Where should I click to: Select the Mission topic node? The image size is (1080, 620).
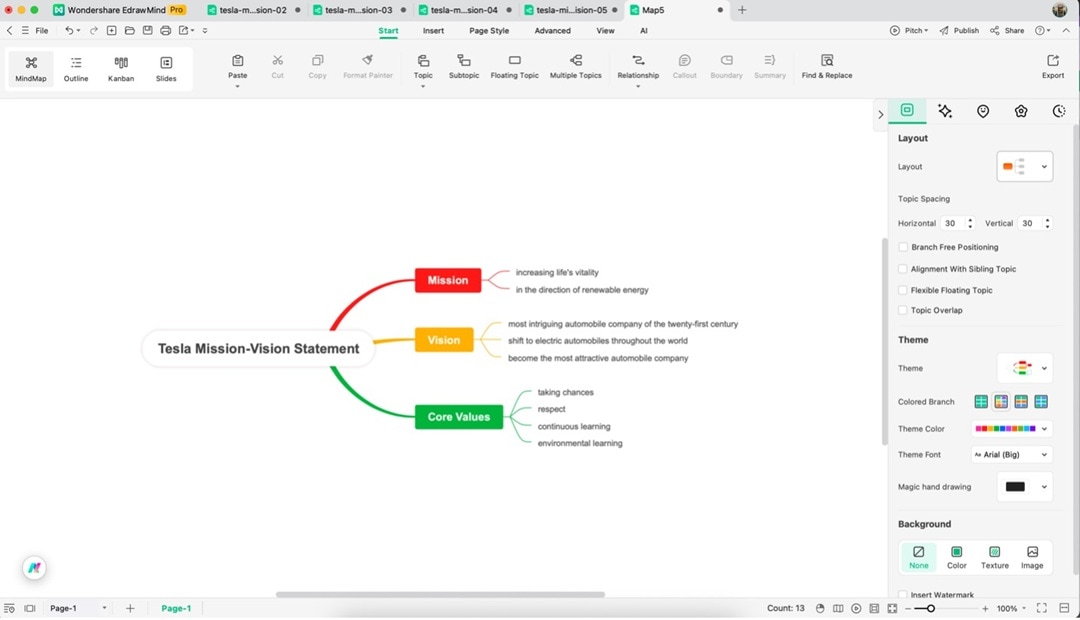[x=448, y=280]
